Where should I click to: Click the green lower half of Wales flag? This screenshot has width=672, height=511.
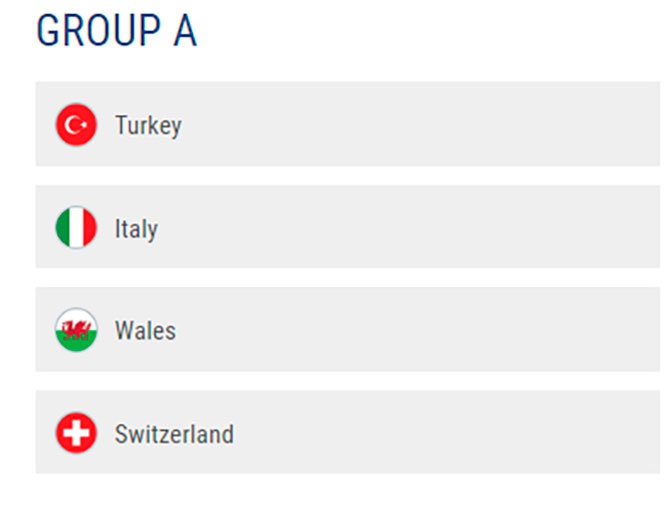pyautogui.click(x=76, y=342)
